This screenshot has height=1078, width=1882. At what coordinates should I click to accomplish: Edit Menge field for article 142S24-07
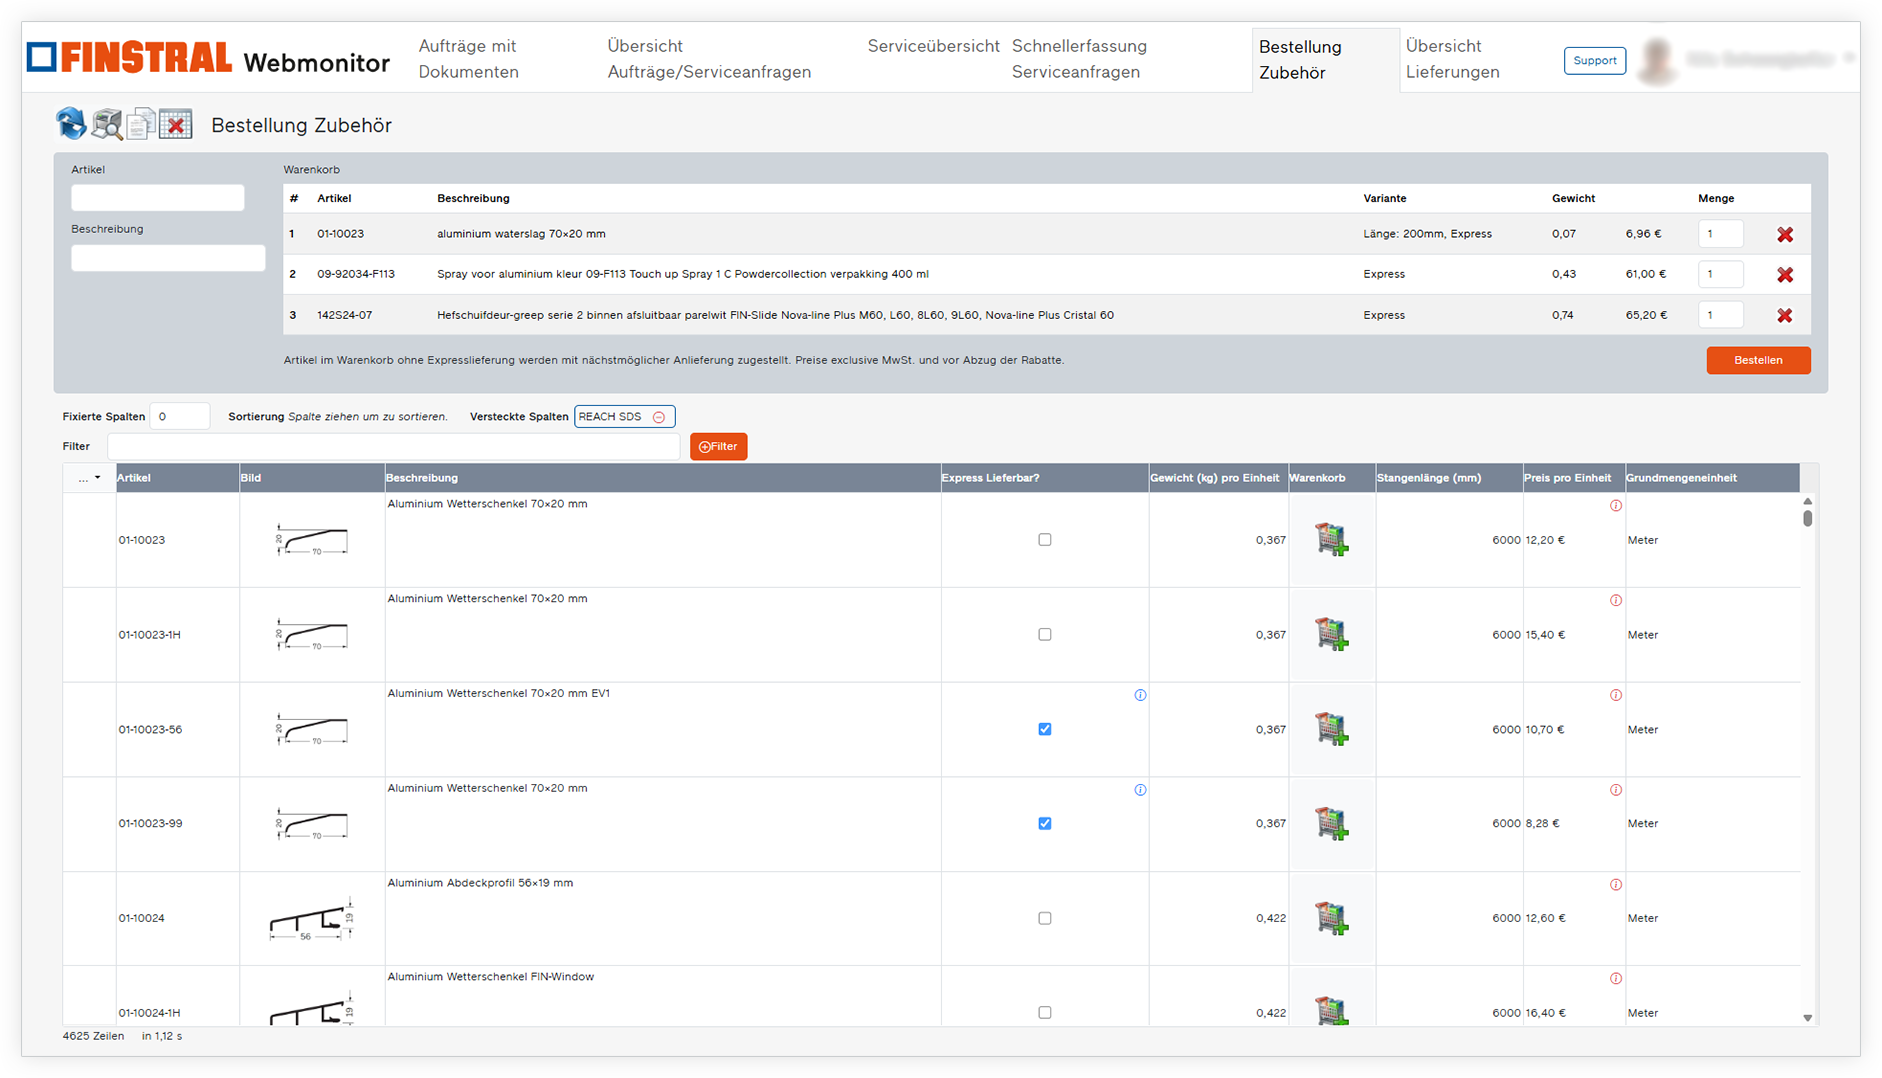[1720, 315]
